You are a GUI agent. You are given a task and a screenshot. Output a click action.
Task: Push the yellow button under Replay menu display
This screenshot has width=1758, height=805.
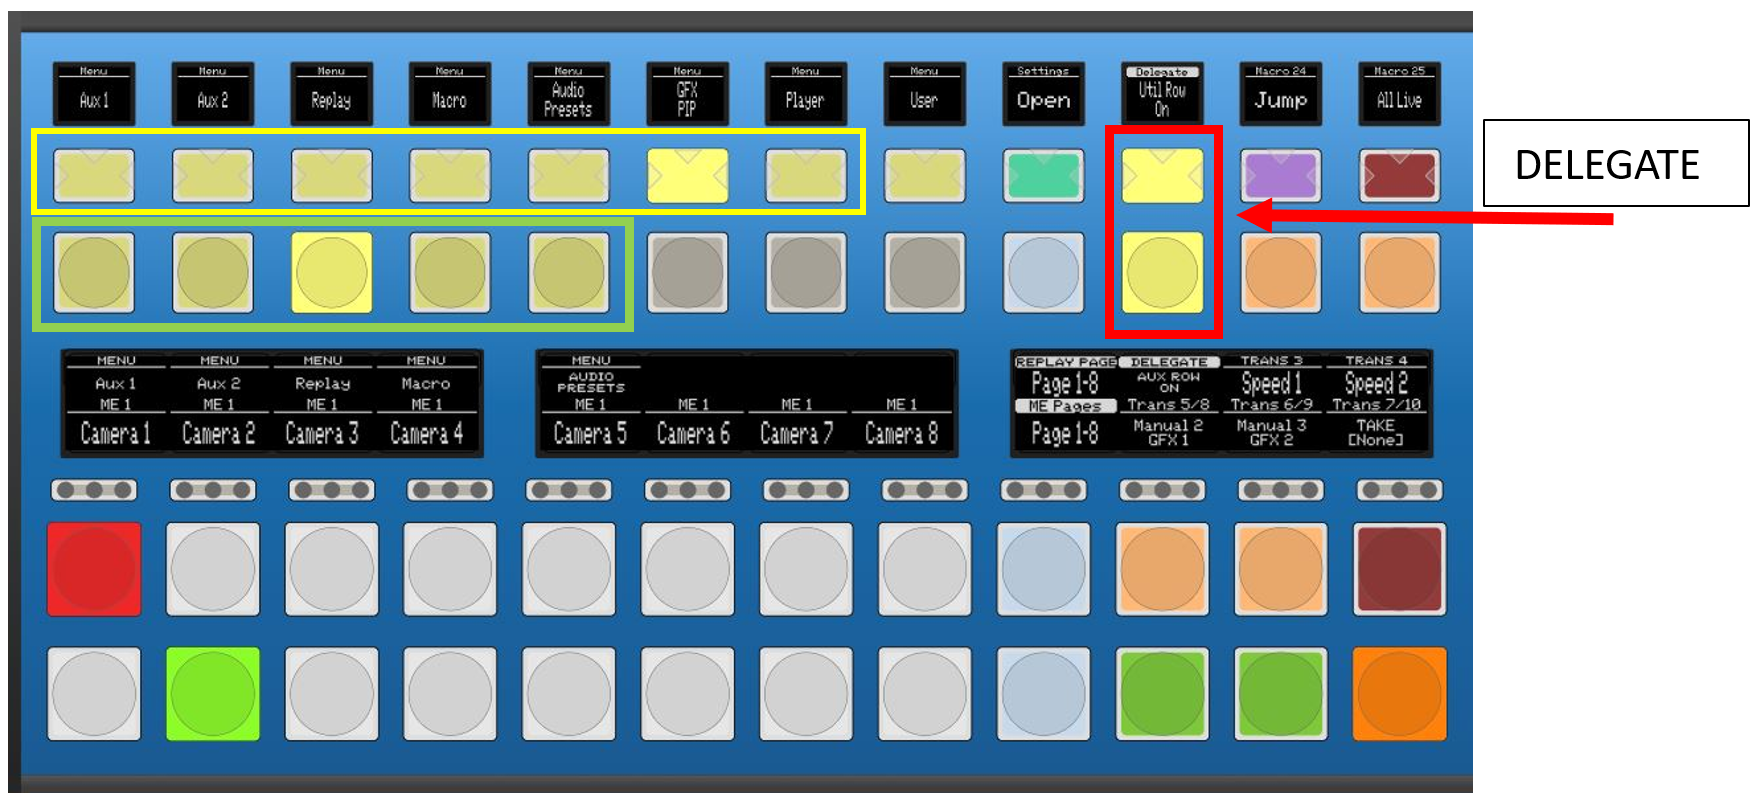click(332, 176)
